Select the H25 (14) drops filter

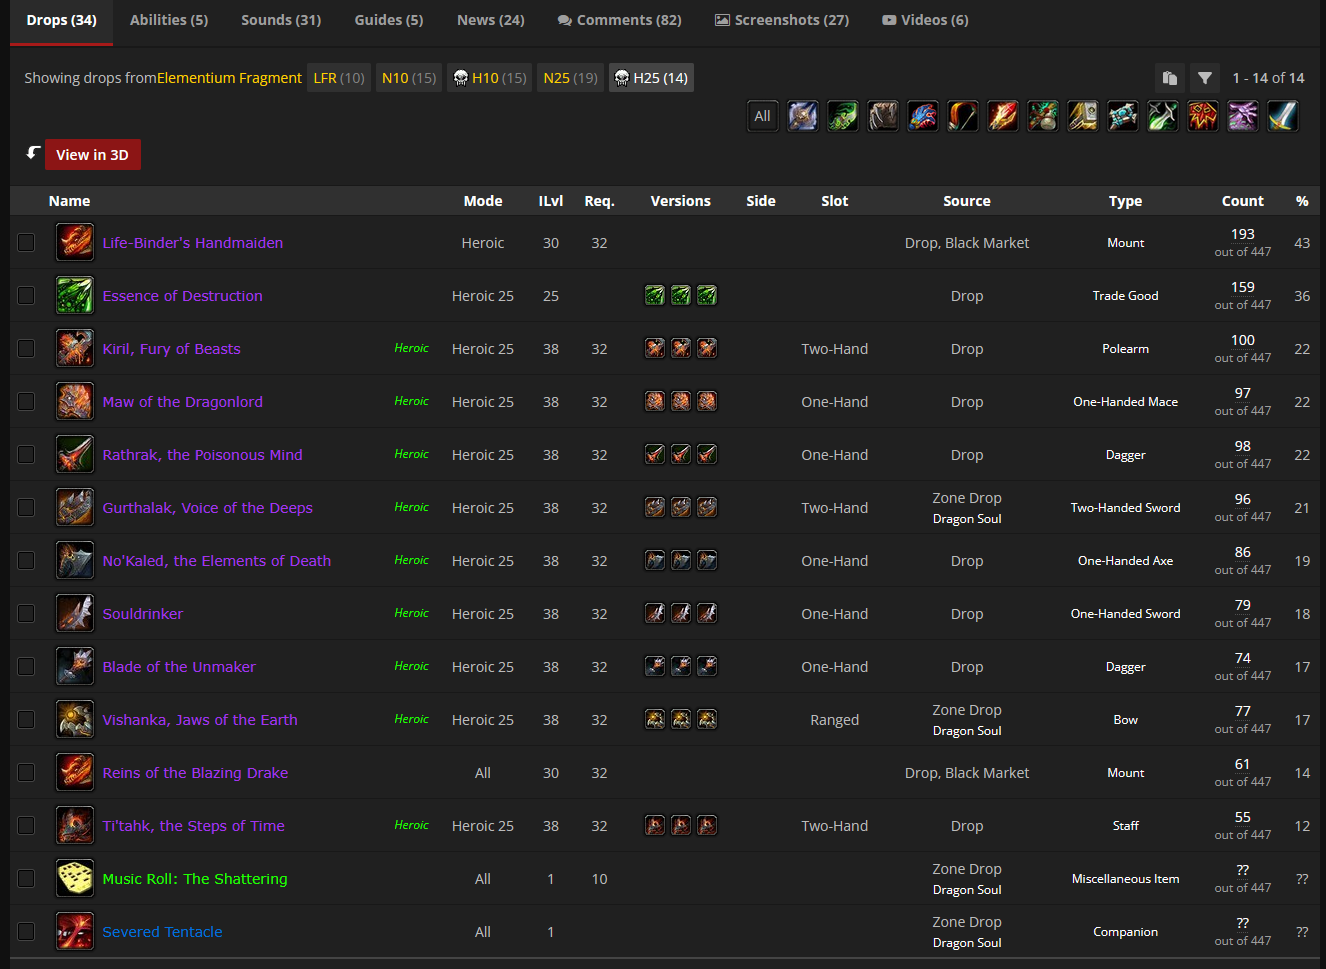(x=651, y=78)
